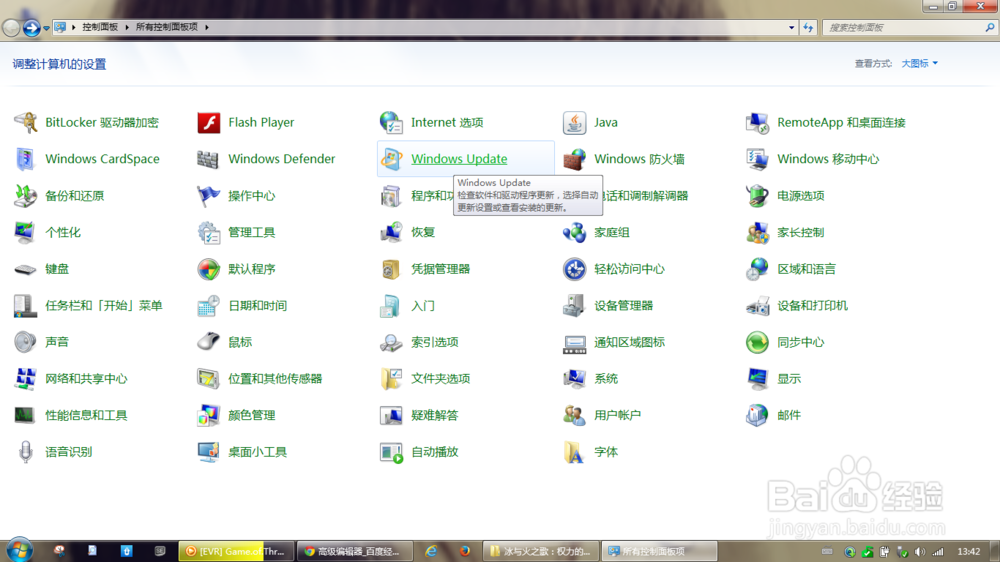This screenshot has height=562, width=1000.
Task: Open the 声音 speaker icon
Action: 26,342
